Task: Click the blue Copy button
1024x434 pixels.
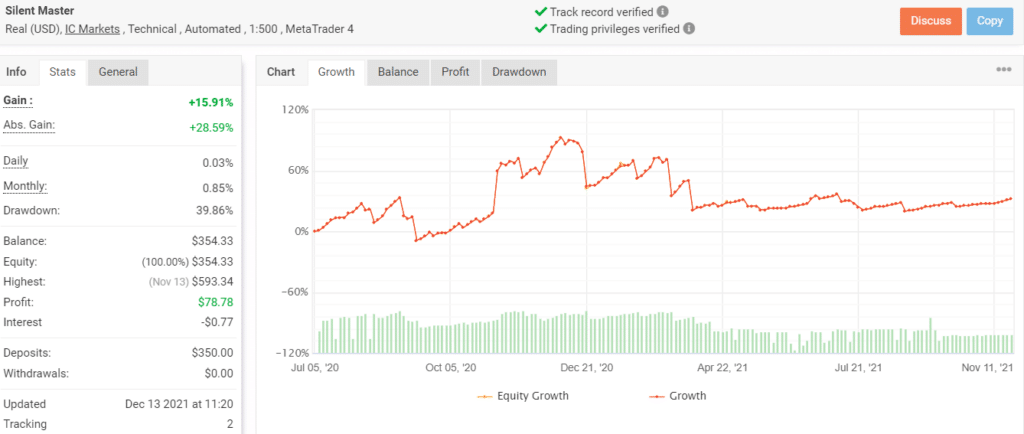Action: coord(989,21)
